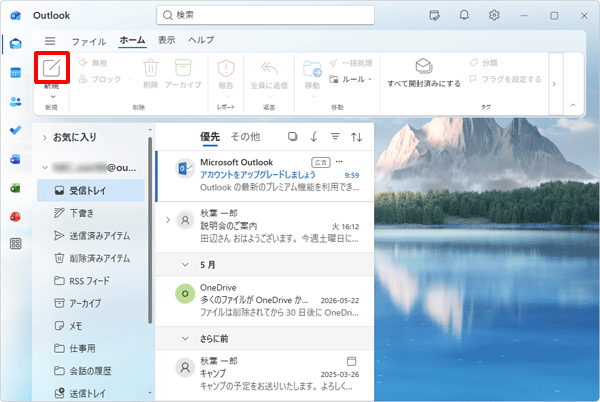Click the Ignore (無視) button in ribbon
600x402 pixels.
click(93, 63)
